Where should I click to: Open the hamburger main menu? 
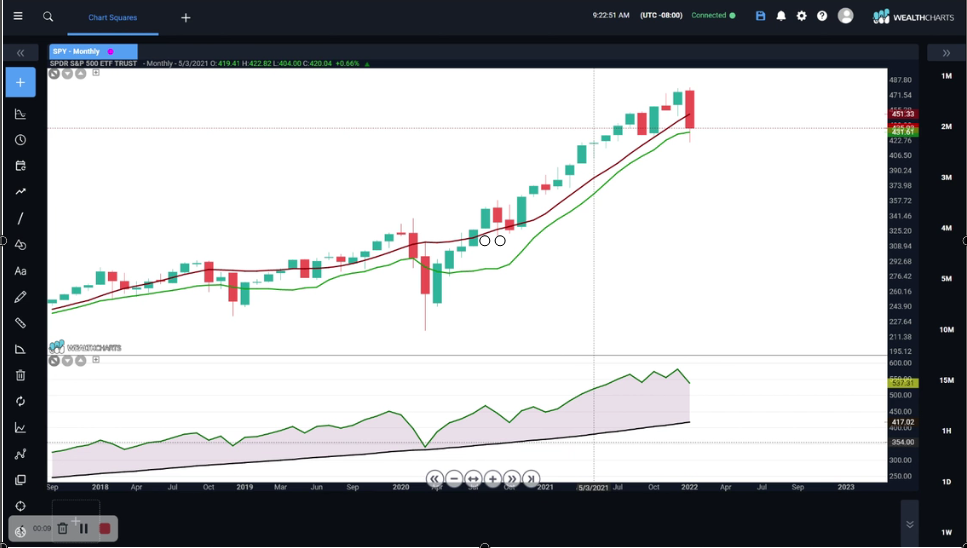pyautogui.click(x=18, y=17)
